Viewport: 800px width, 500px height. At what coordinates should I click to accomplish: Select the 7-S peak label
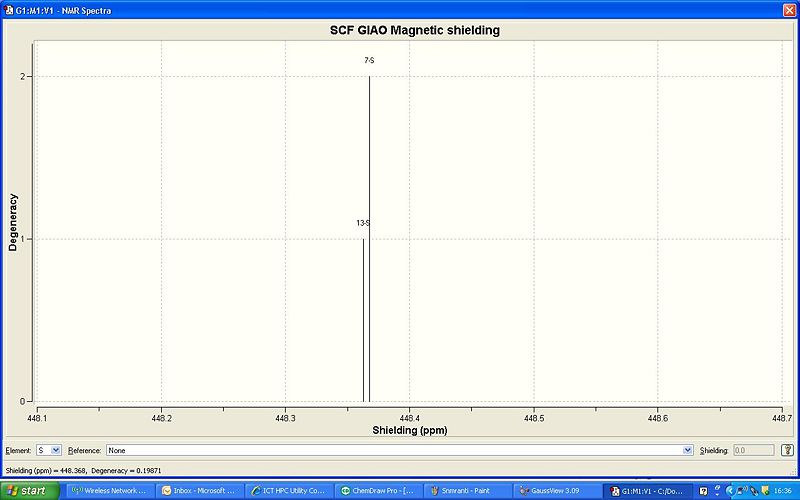pos(369,60)
